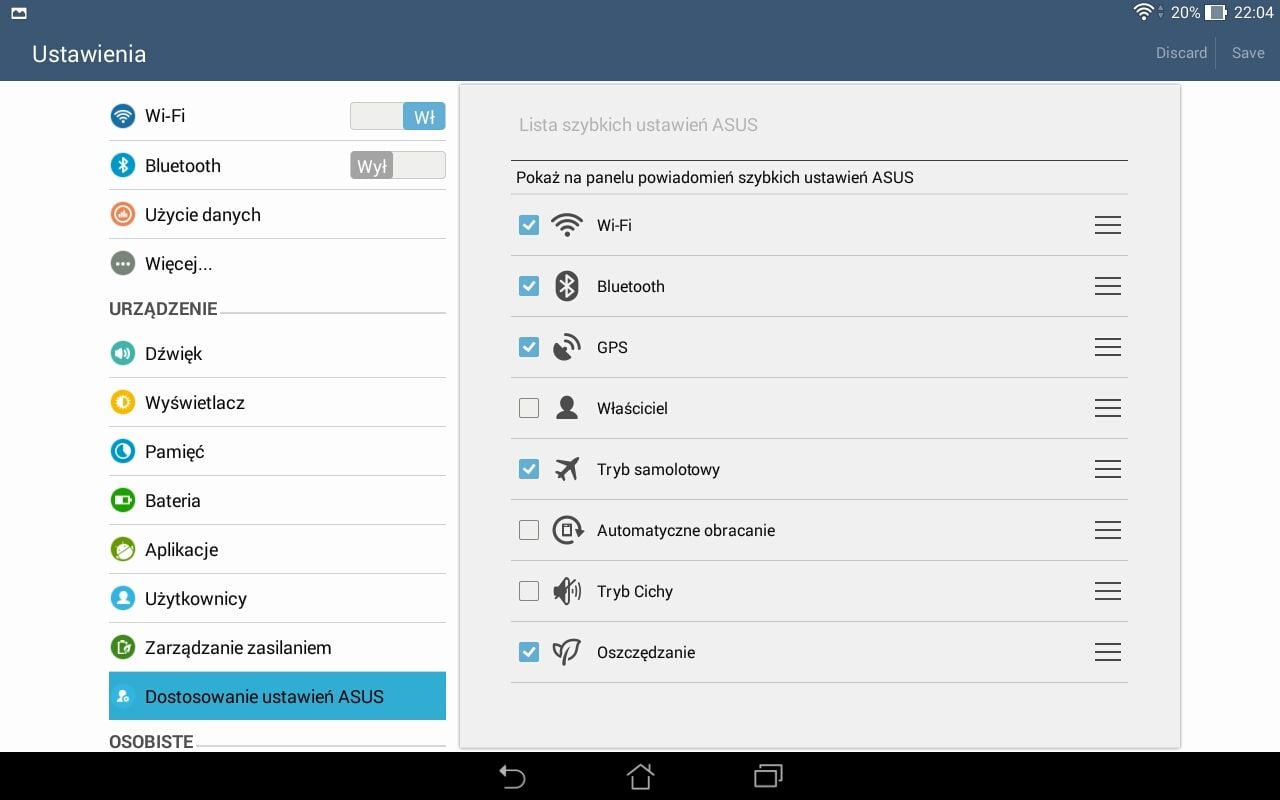
Task: Uncheck the Oszczędzanie checkbox
Action: [x=529, y=652]
